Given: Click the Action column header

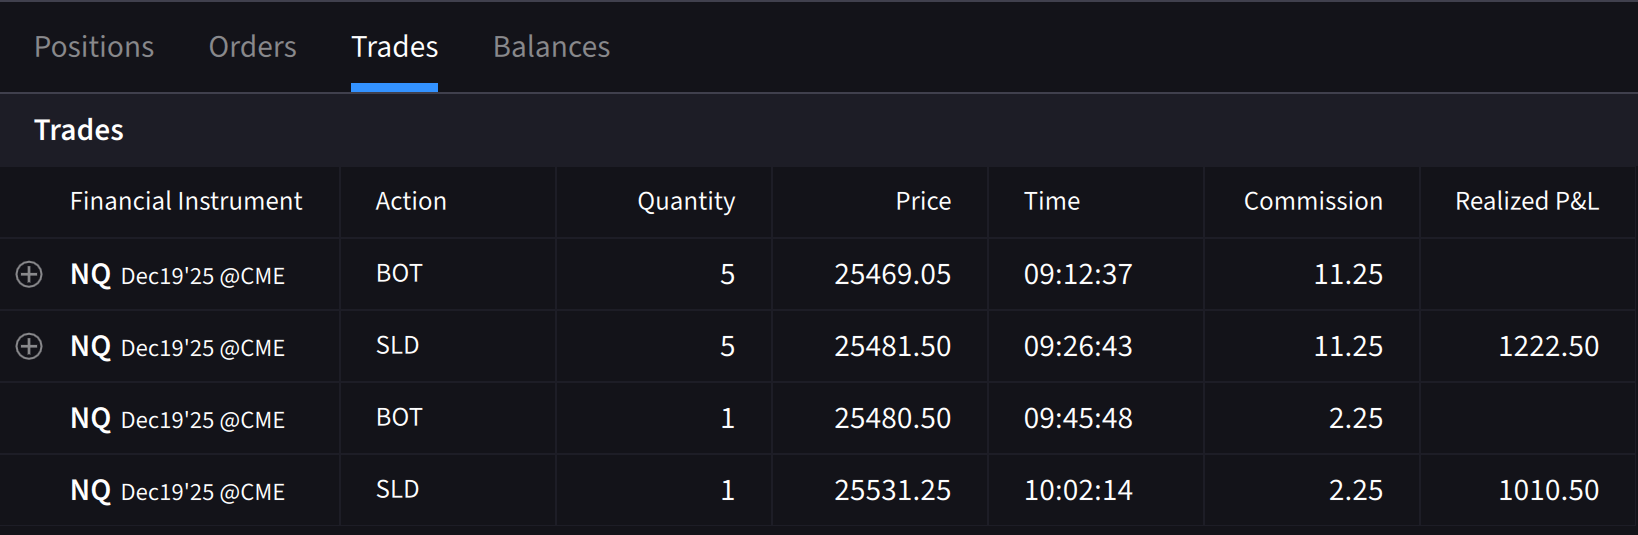Looking at the screenshot, I should pos(411,201).
